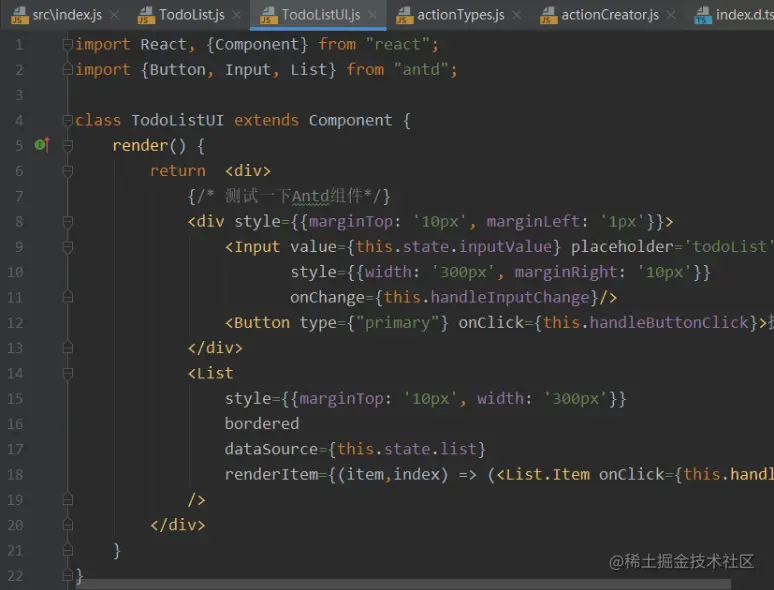Click the 'extends' keyword on line 4
The width and height of the screenshot is (774, 590).
[x=266, y=120]
